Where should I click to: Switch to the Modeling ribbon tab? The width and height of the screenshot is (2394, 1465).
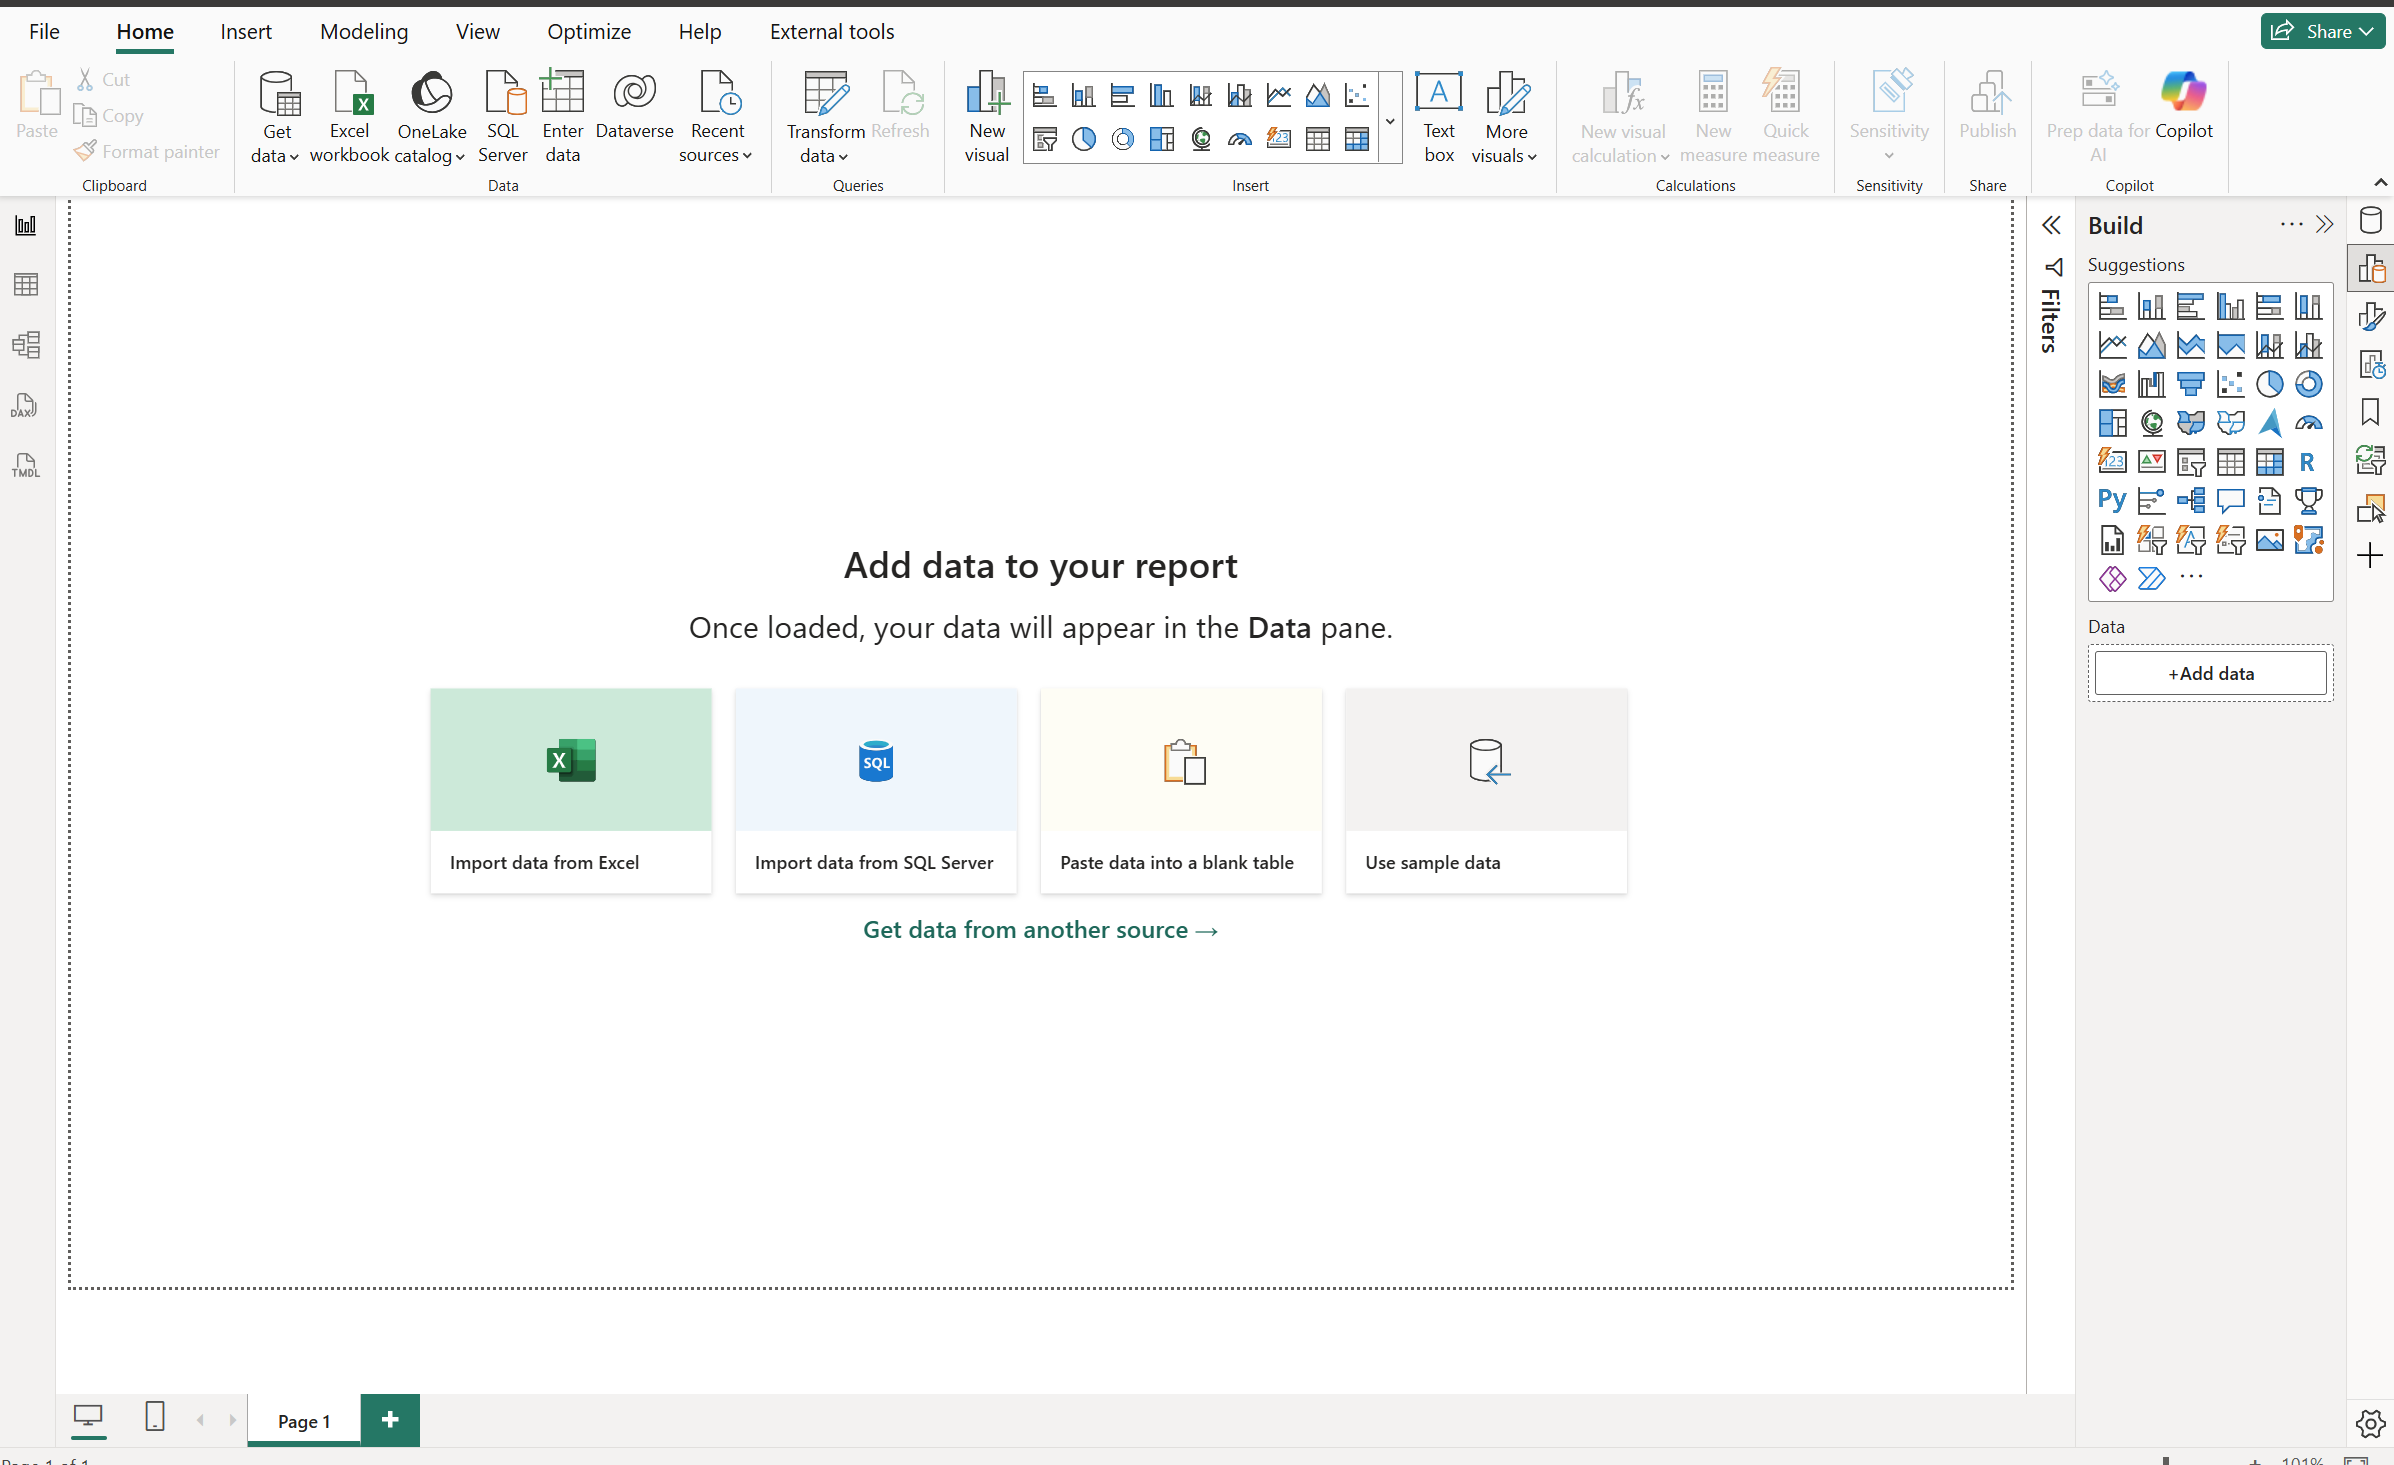pyautogui.click(x=364, y=31)
